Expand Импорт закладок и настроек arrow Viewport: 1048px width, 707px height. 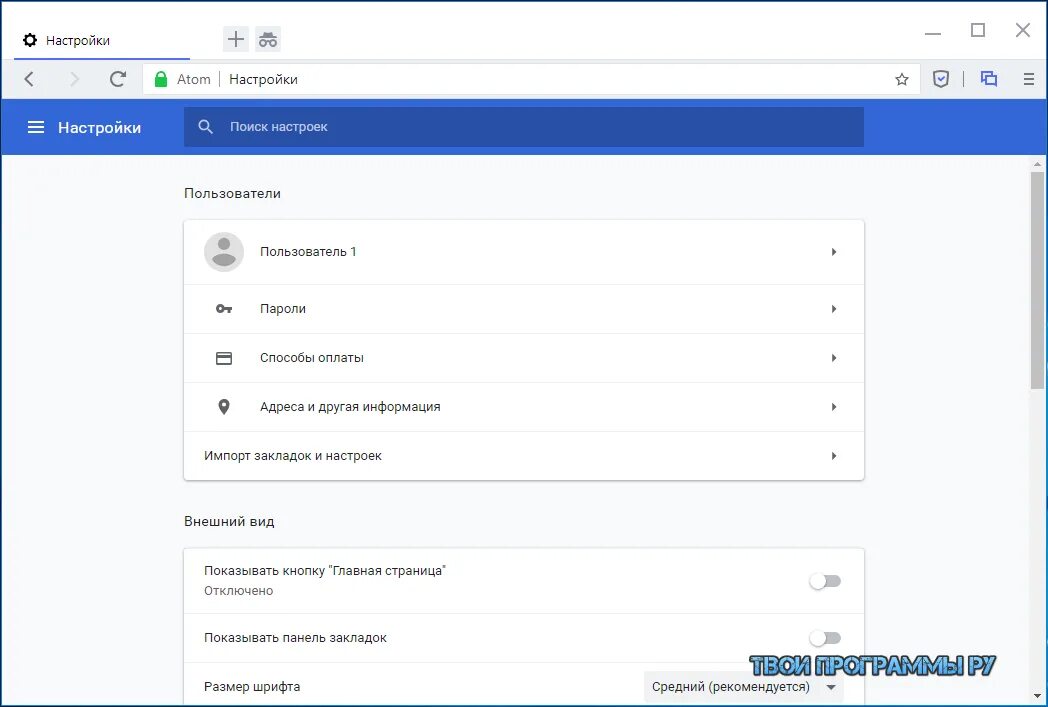(833, 456)
